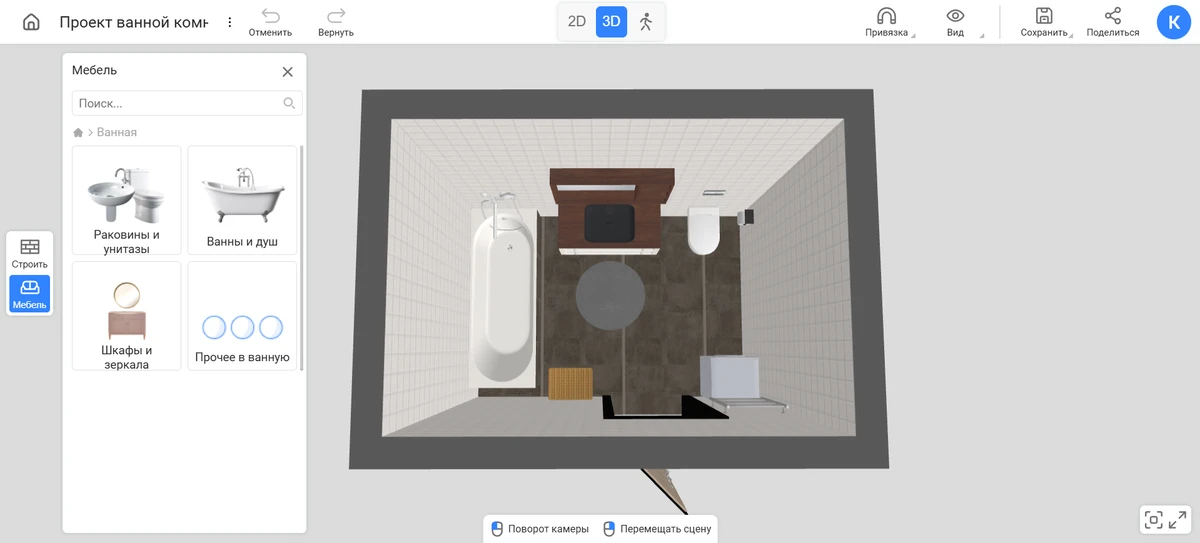Open Привязка snapping options
This screenshot has height=543, width=1200.
[x=887, y=22]
